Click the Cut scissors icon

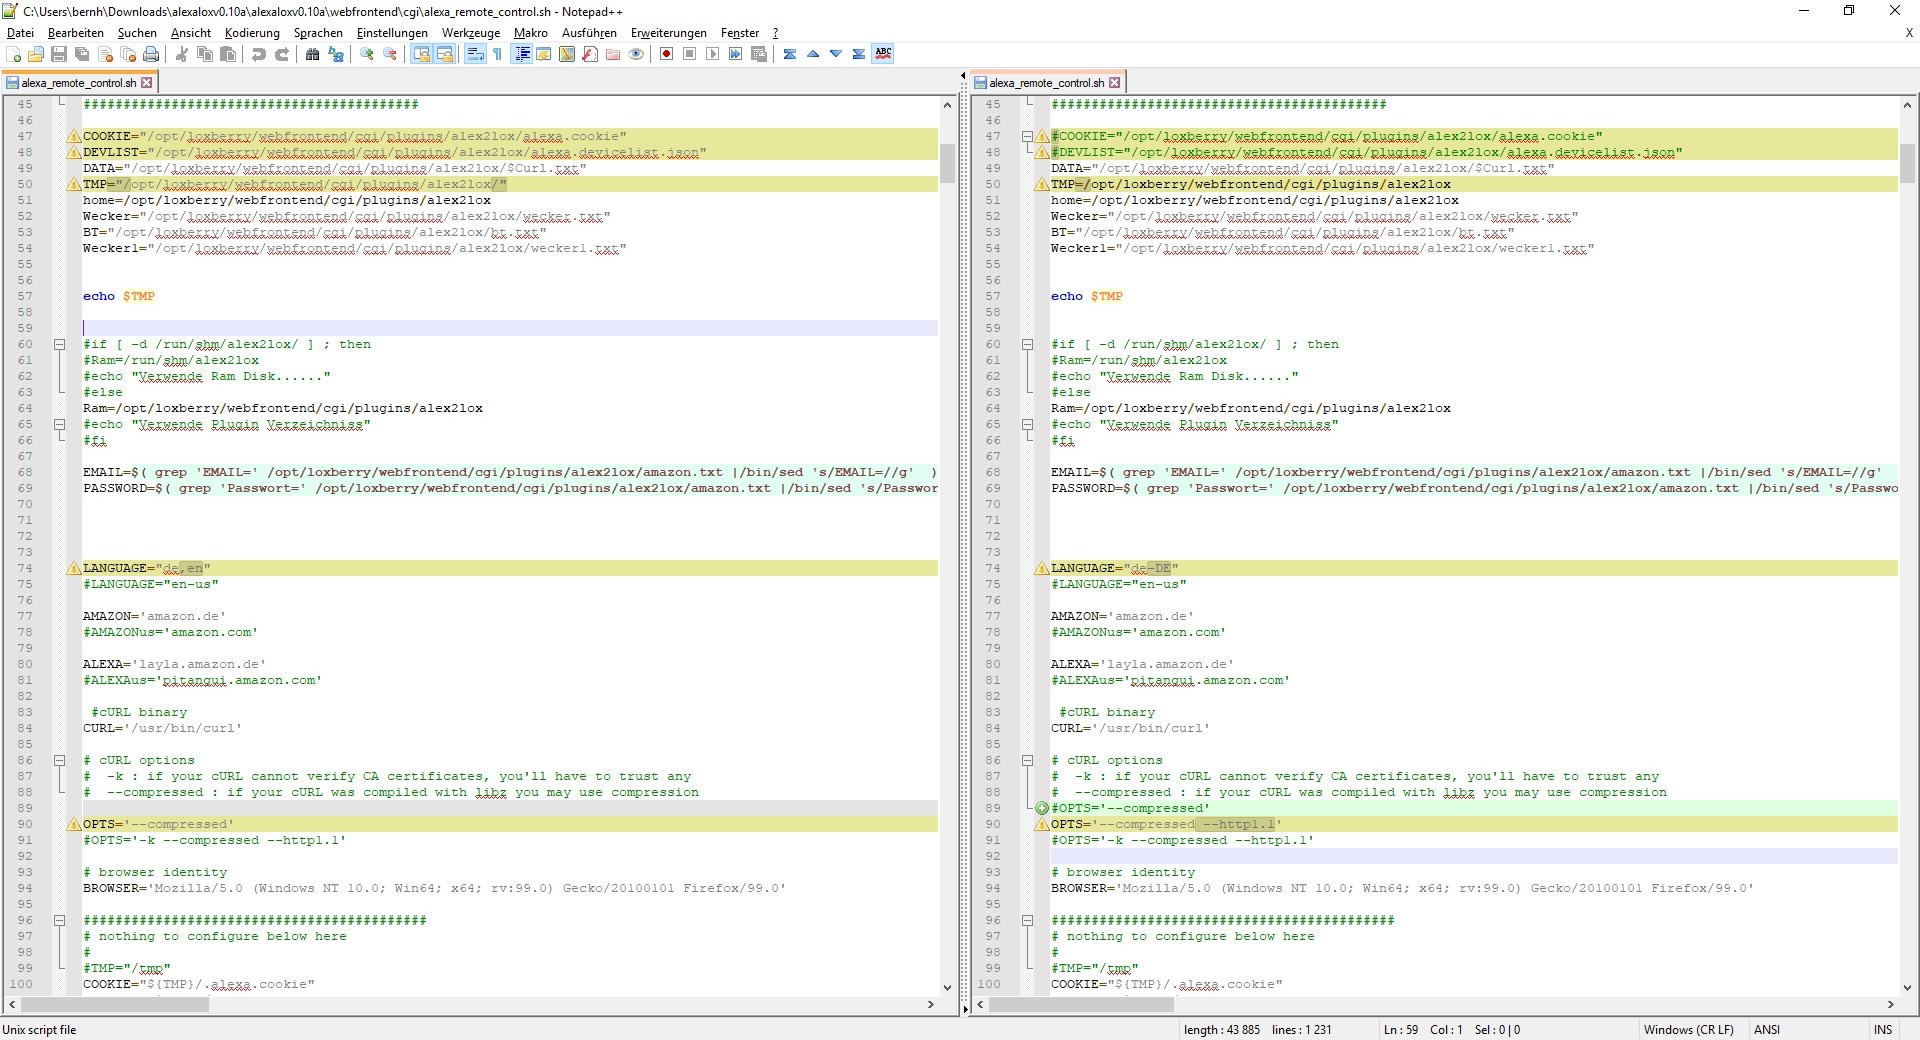click(x=182, y=54)
